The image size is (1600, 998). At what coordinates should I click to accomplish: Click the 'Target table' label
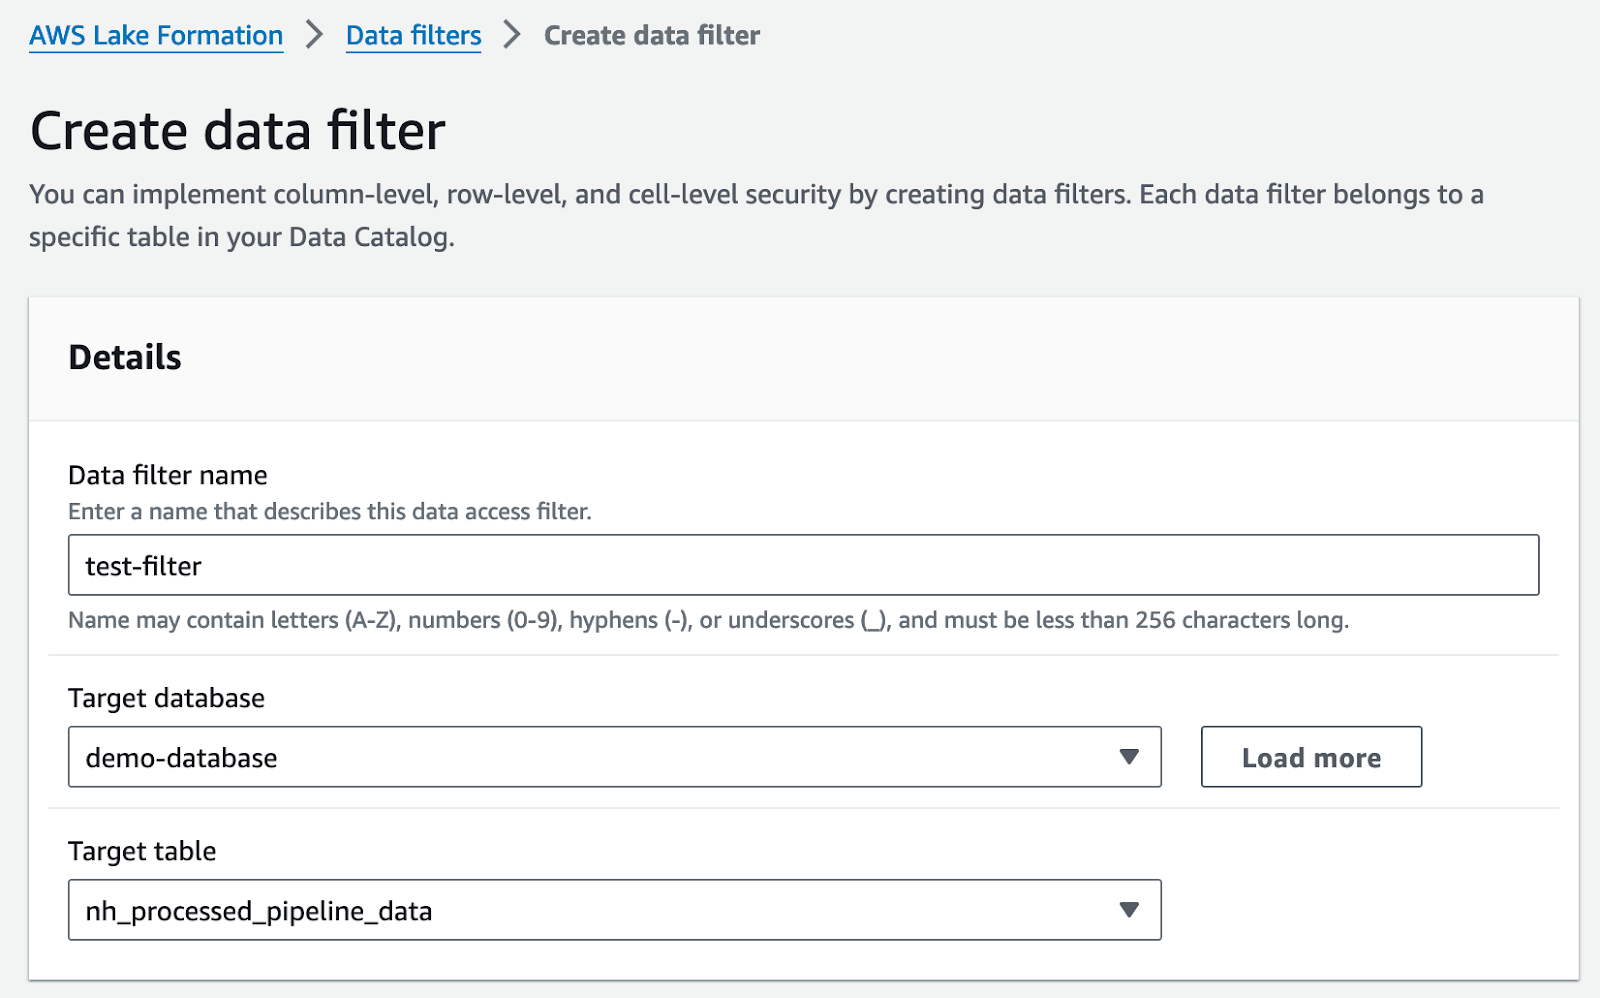[x=142, y=851]
